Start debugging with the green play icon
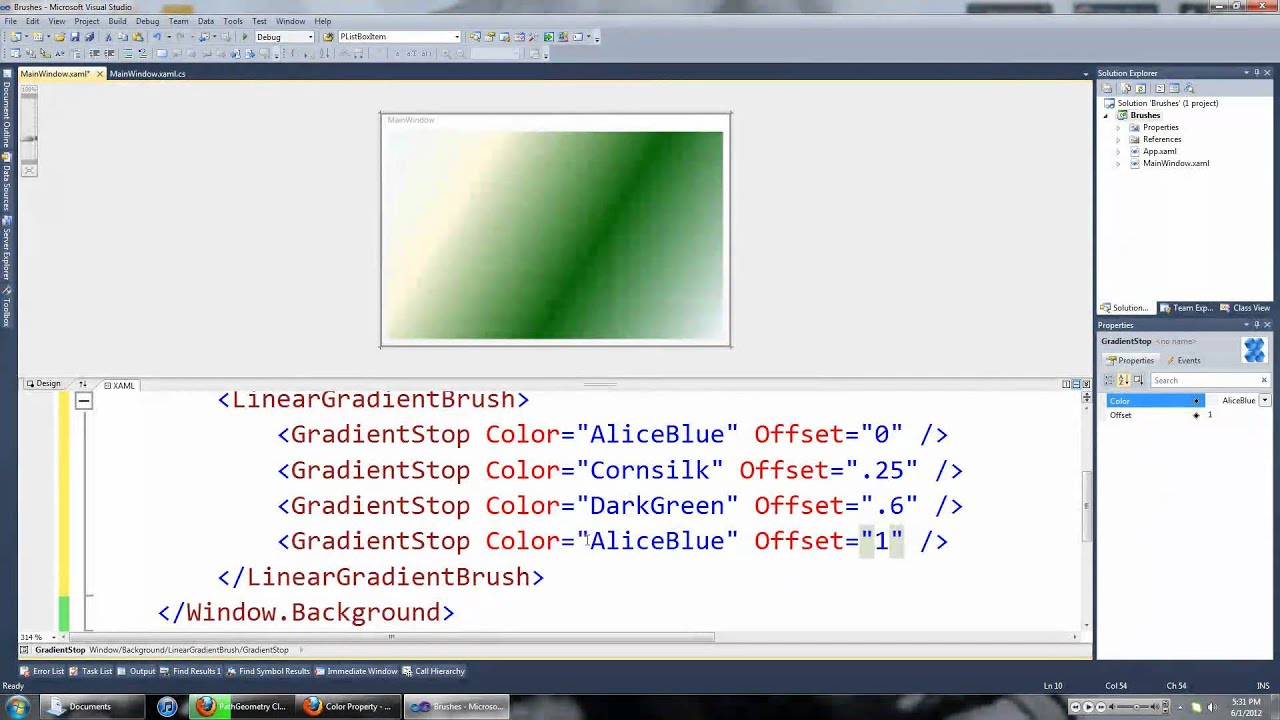 pos(245,37)
